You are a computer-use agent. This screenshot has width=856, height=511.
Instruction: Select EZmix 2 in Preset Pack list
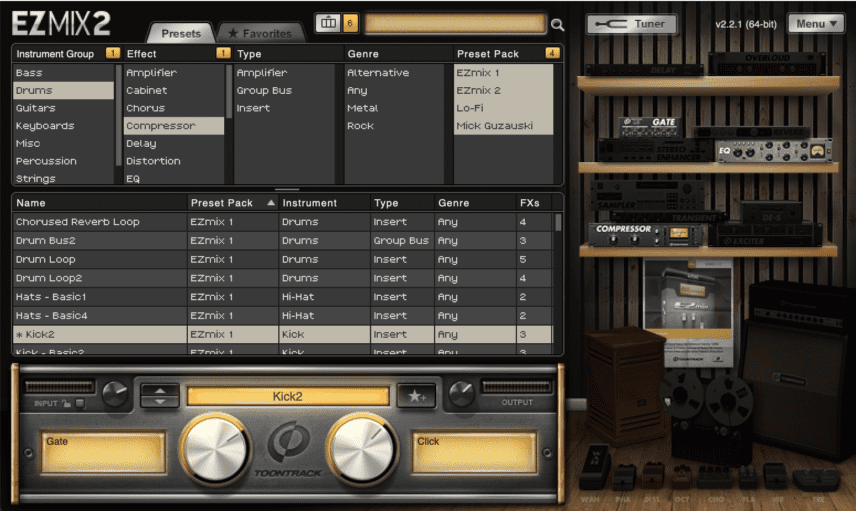click(x=503, y=90)
